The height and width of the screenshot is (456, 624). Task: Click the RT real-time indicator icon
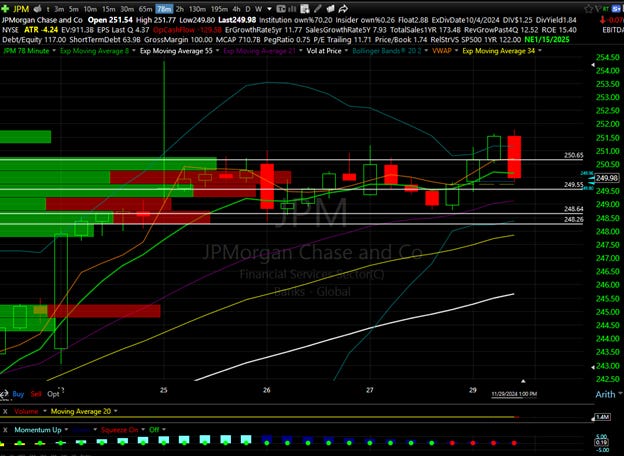(x=605, y=8)
